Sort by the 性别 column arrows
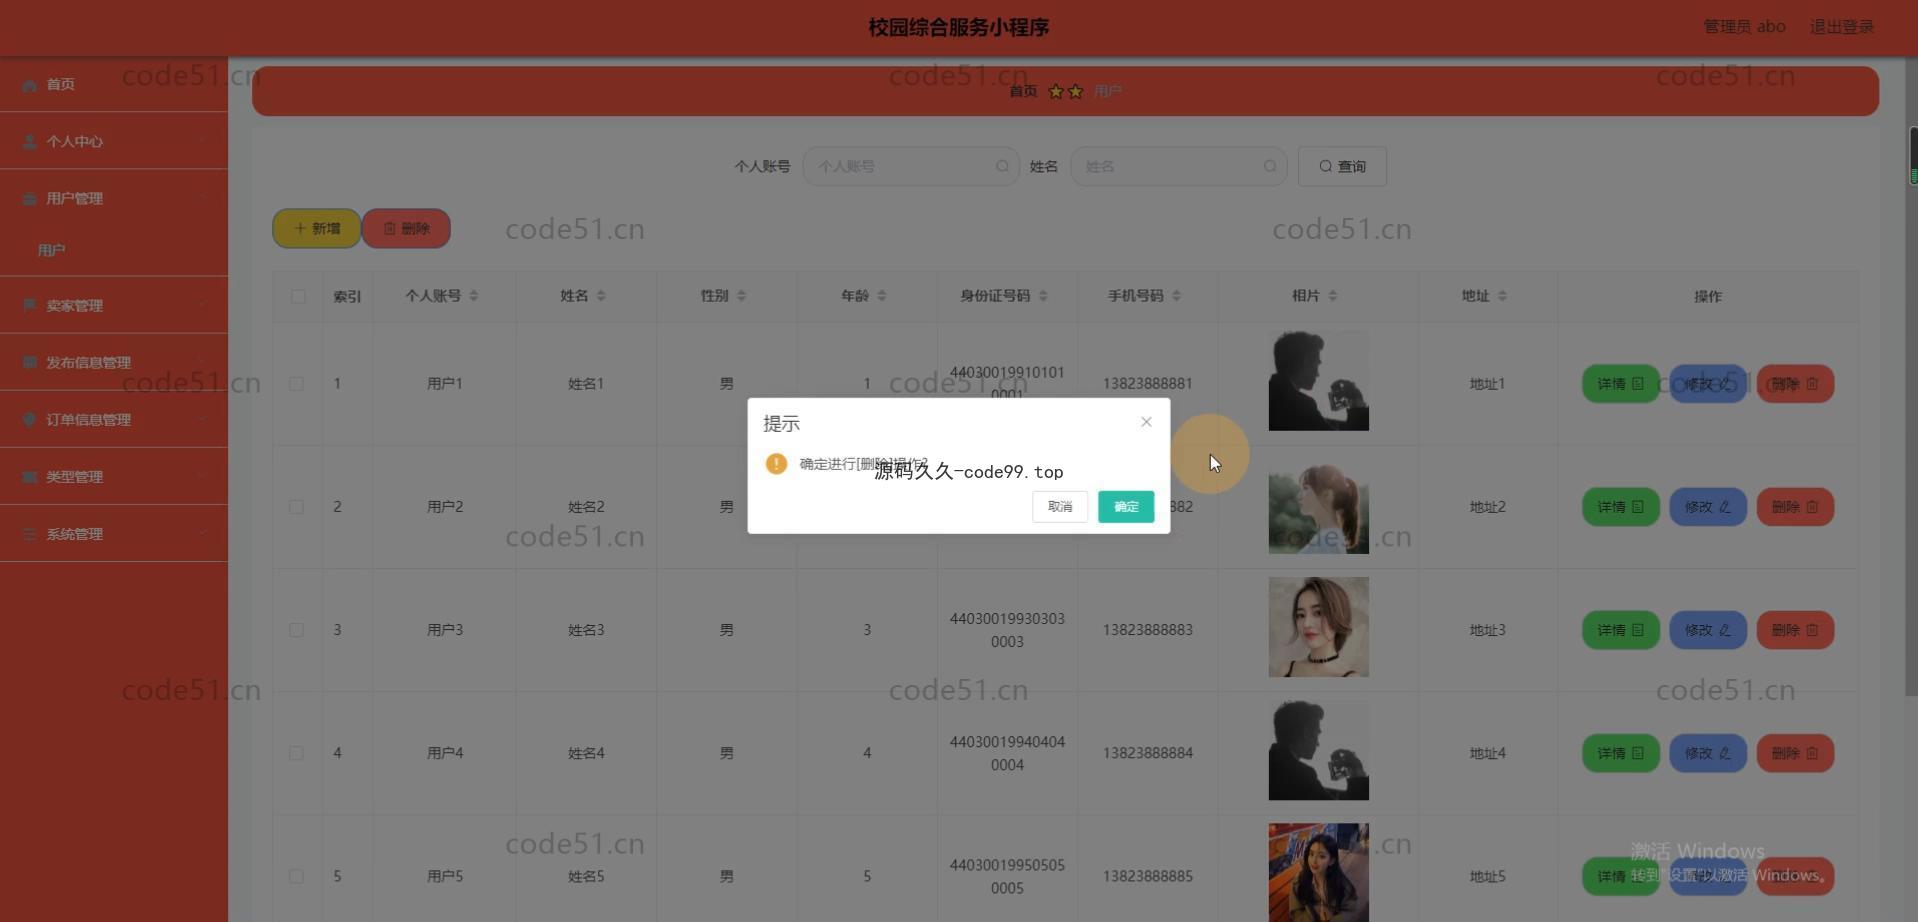This screenshot has height=922, width=1918. click(741, 296)
